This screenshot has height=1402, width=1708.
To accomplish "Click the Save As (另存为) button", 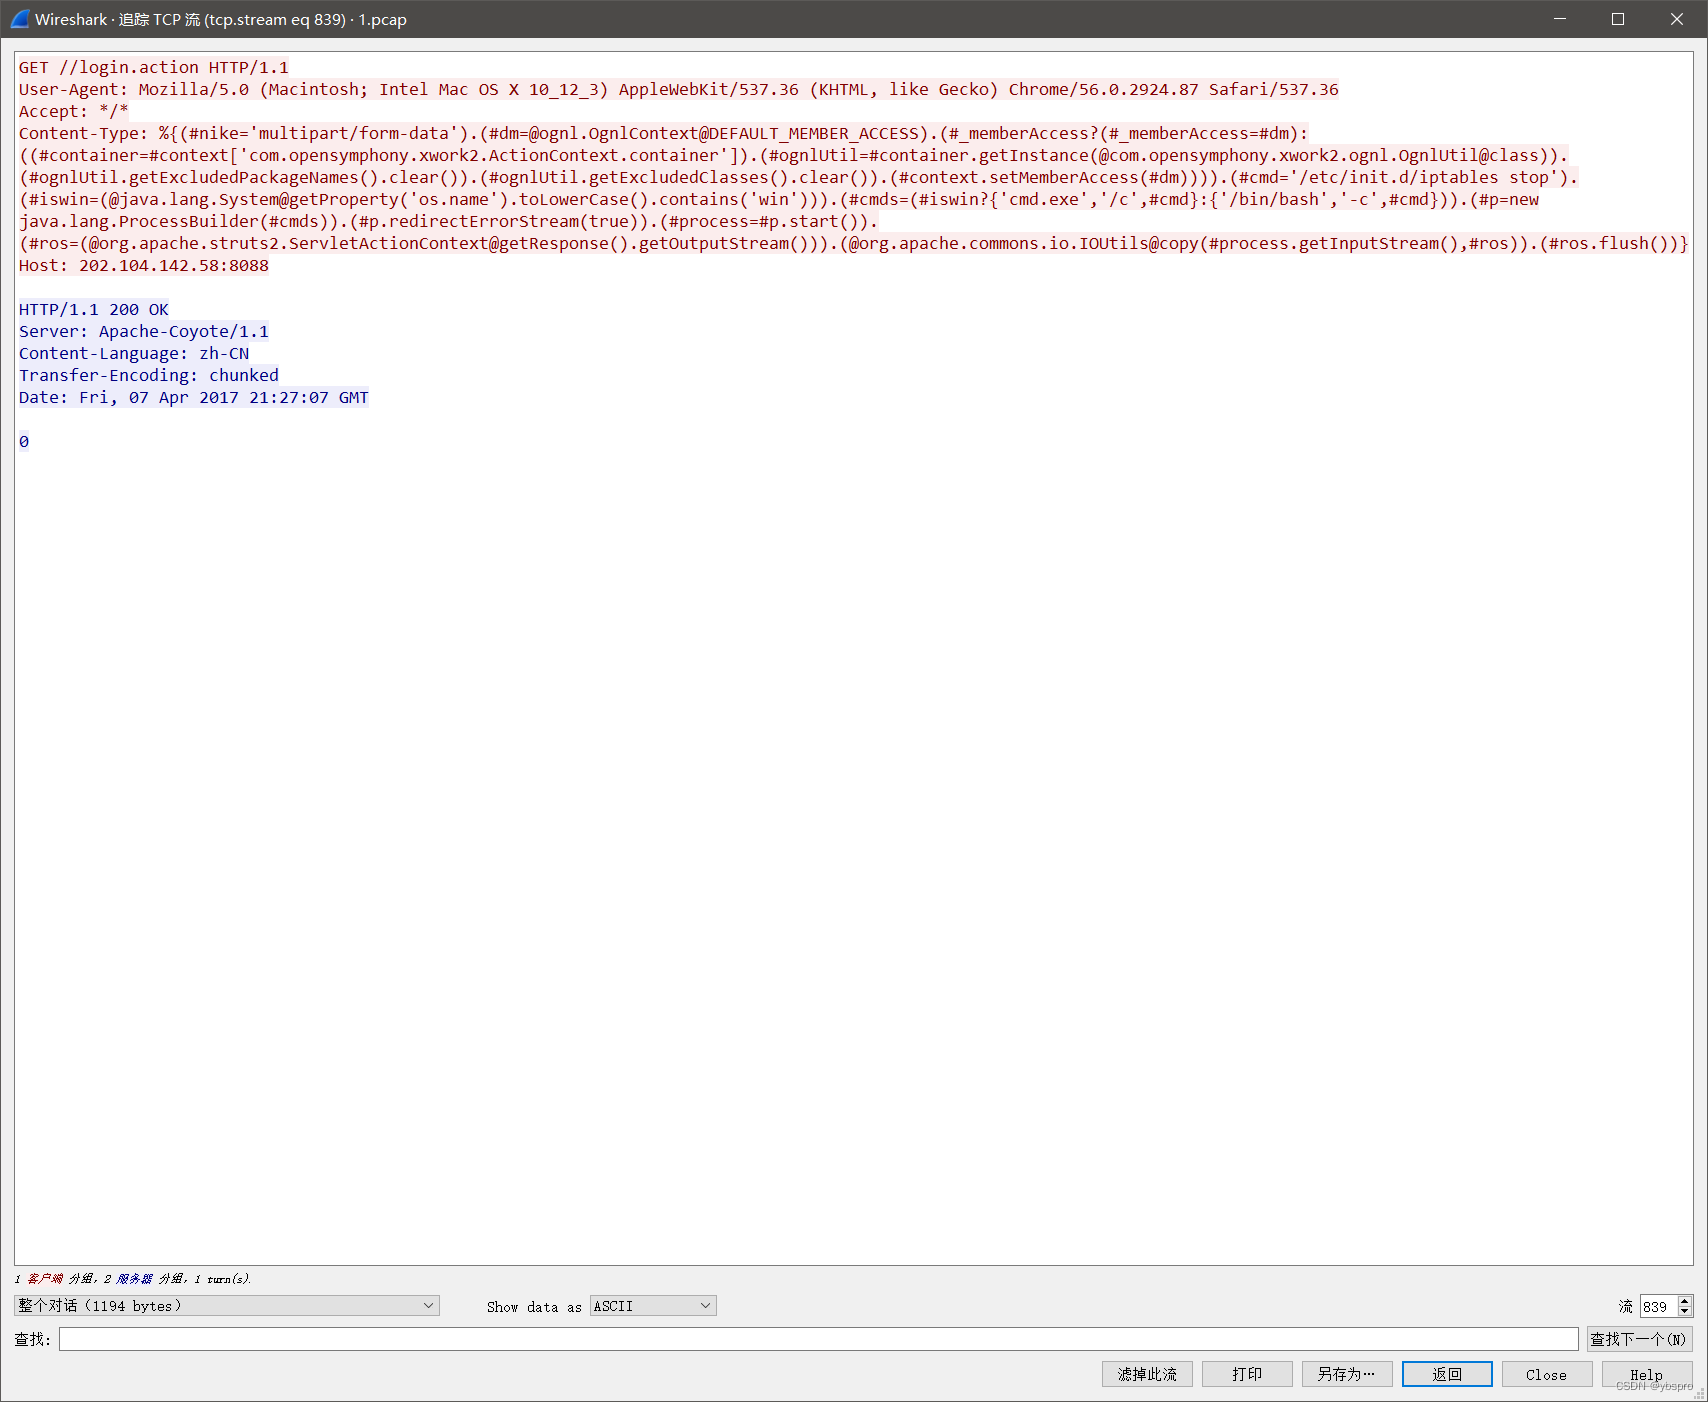I will coord(1347,1374).
